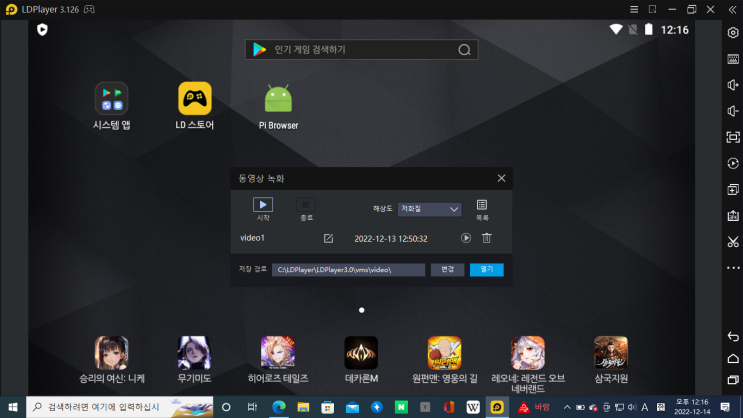Stop recording with 종료 button

tap(306, 209)
